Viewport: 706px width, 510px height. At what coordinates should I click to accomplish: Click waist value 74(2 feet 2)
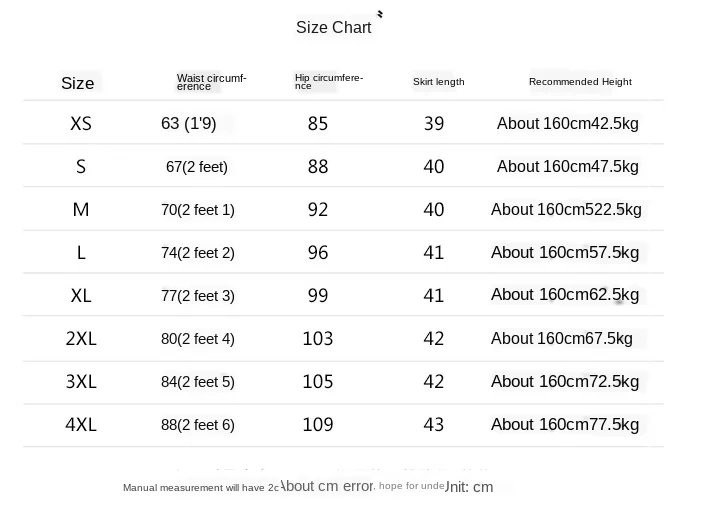tap(198, 253)
